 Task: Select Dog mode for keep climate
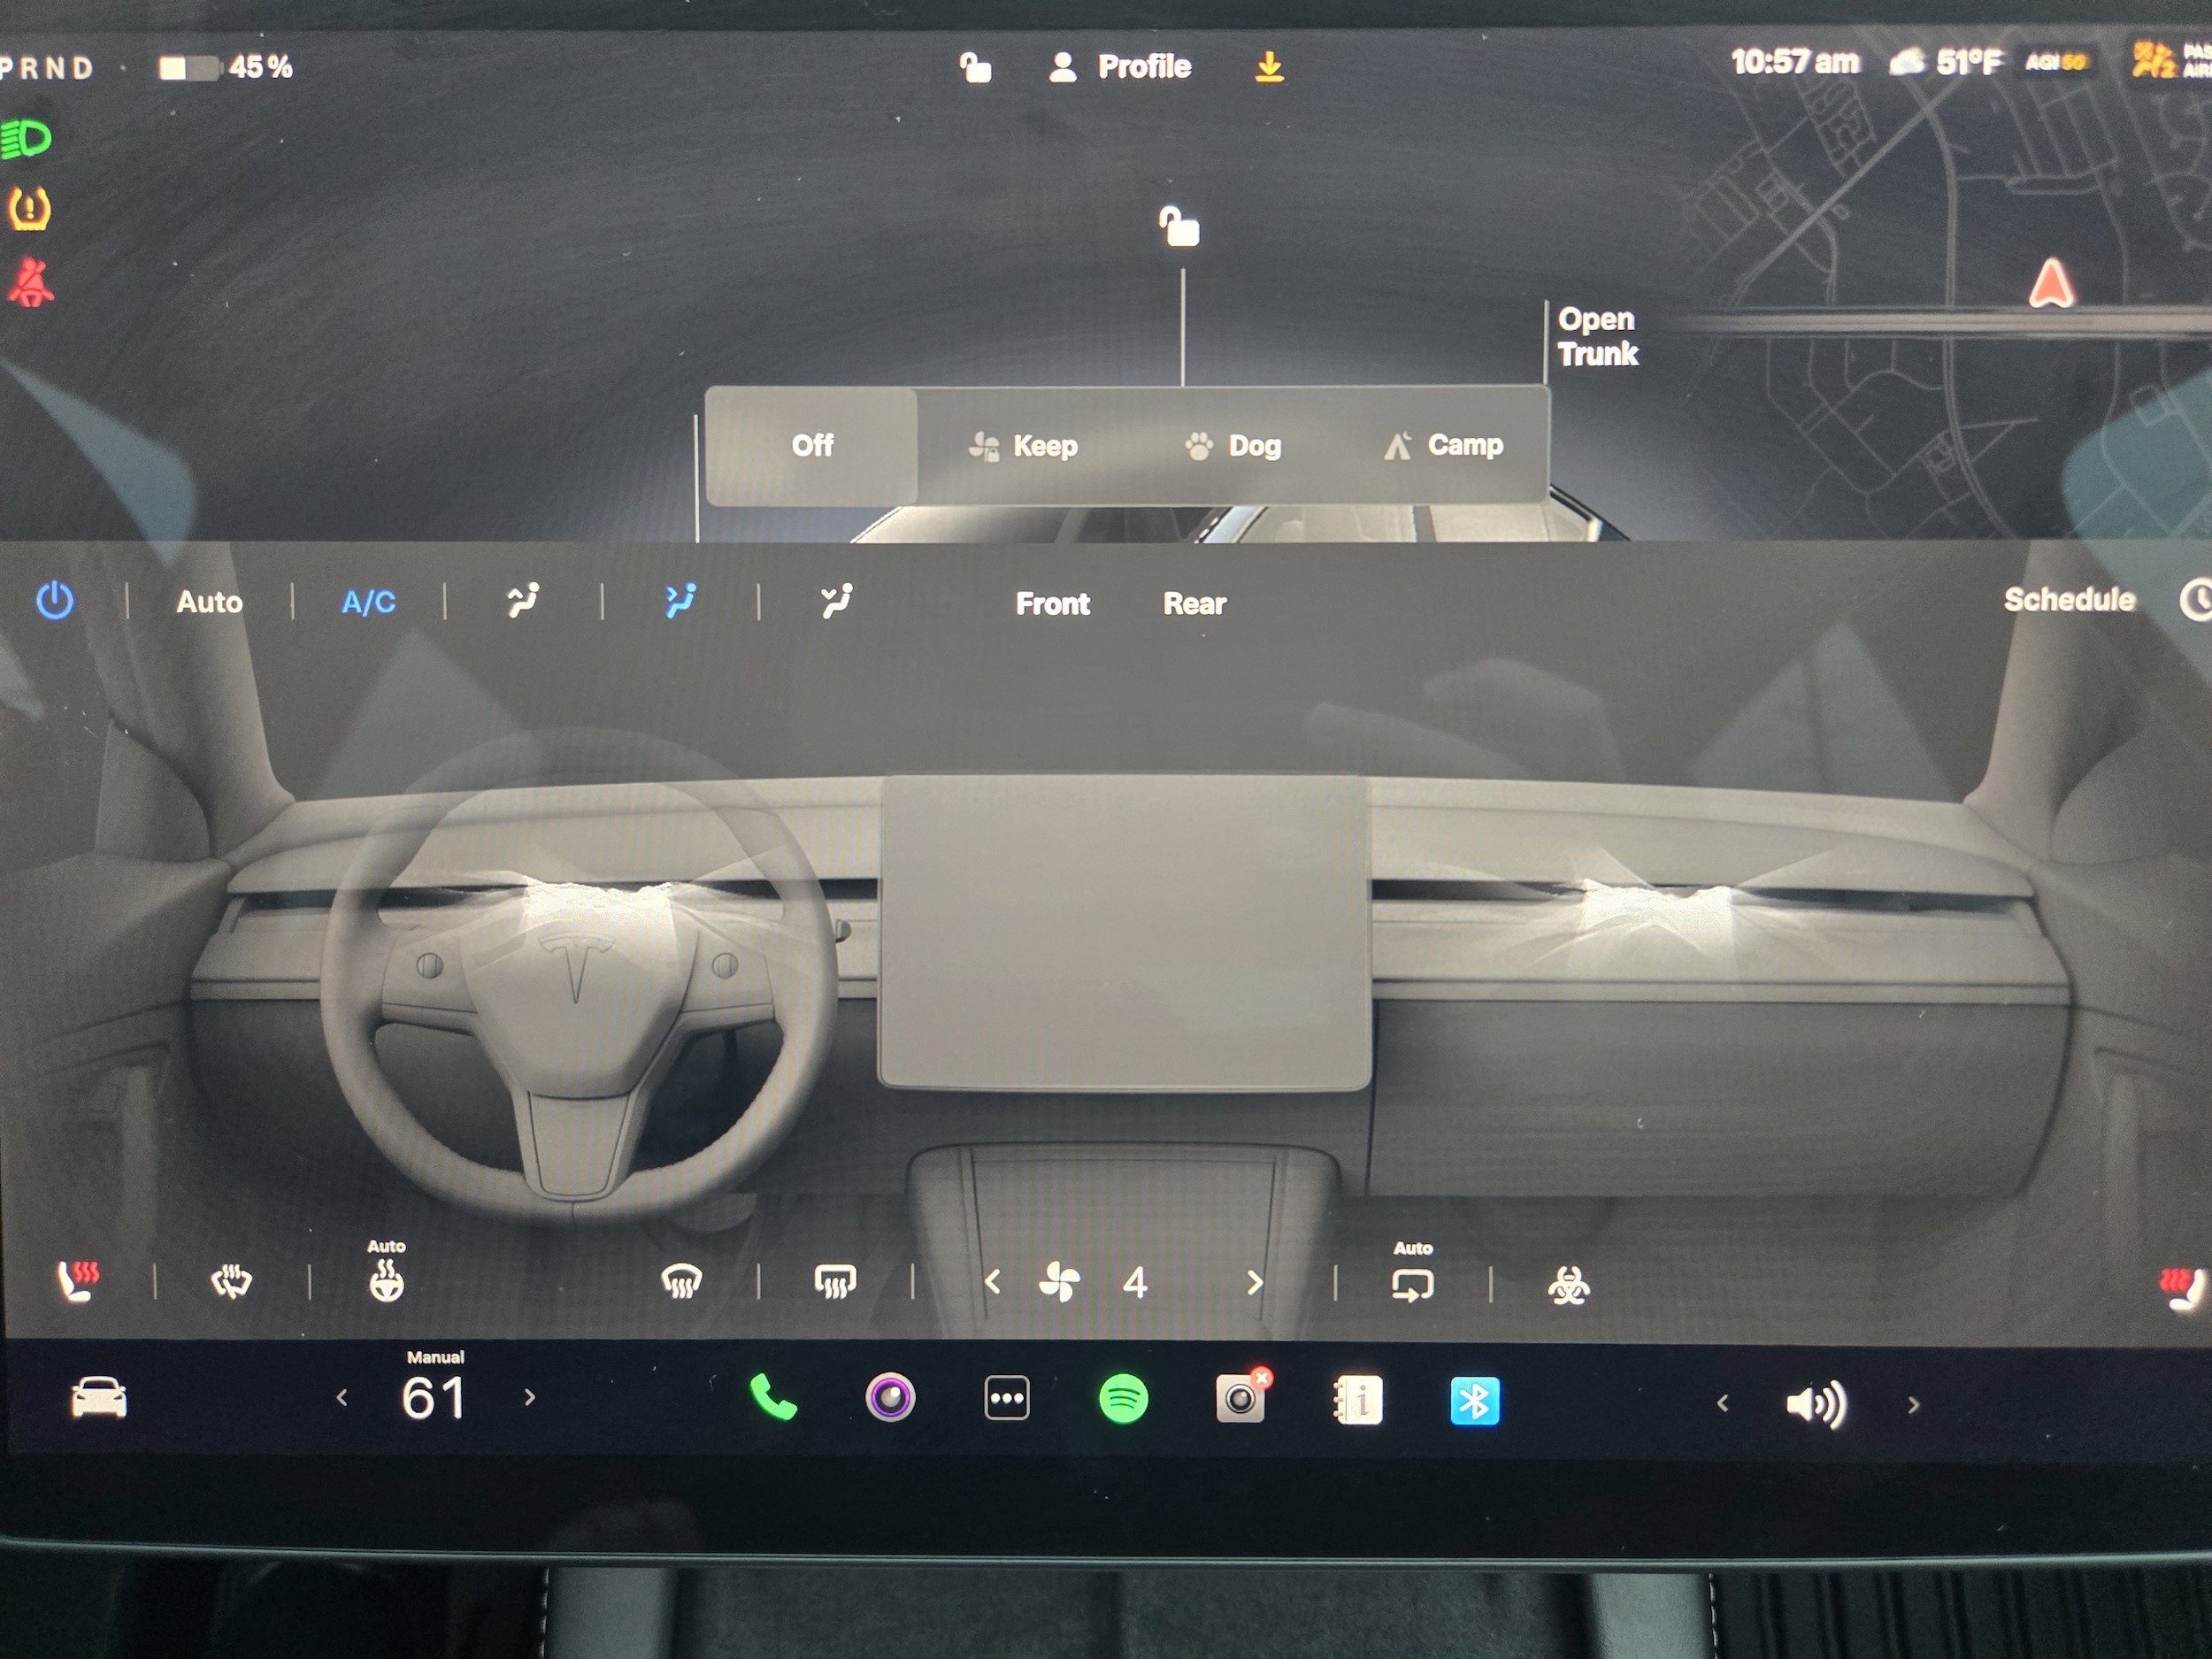tap(1232, 446)
